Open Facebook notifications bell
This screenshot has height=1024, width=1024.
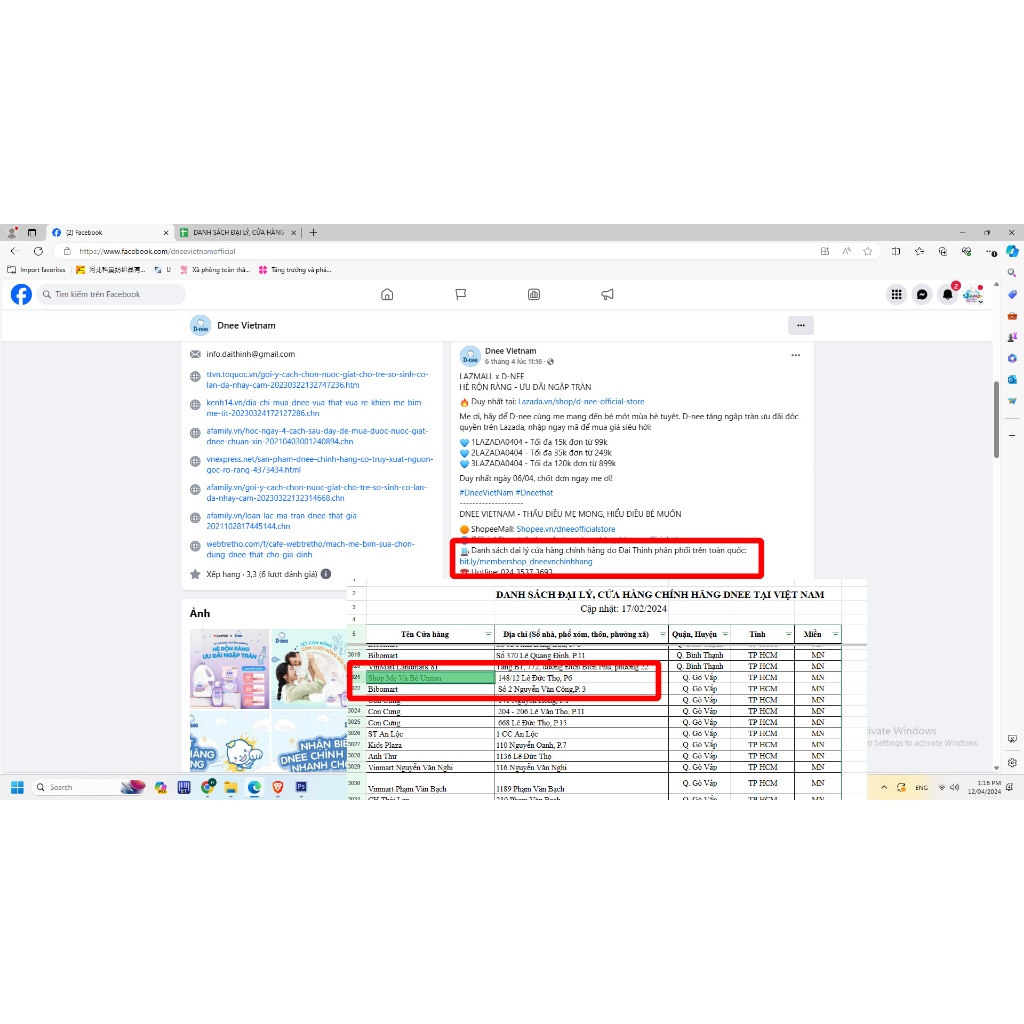pyautogui.click(x=947, y=294)
